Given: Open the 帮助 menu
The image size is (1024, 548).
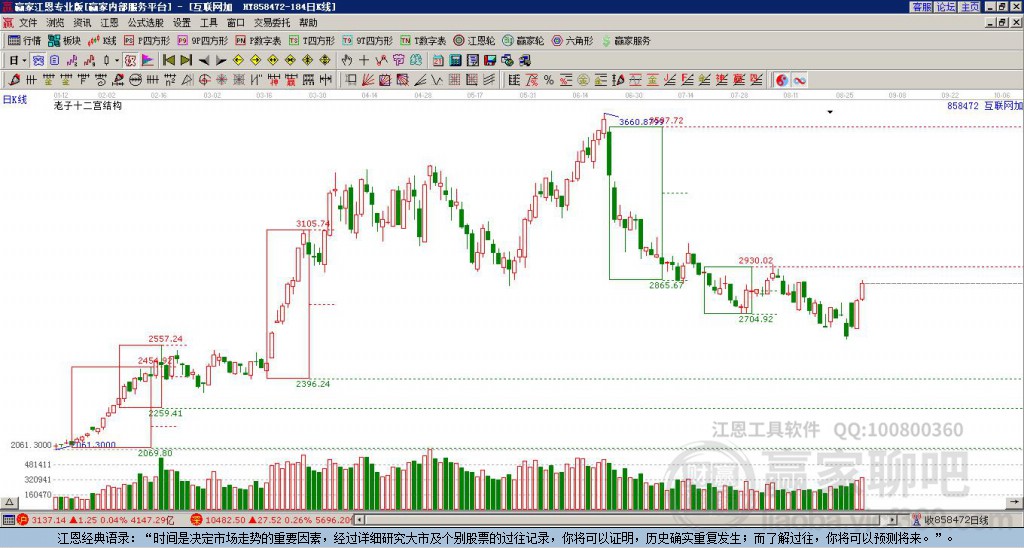Looking at the screenshot, I should pos(308,23).
